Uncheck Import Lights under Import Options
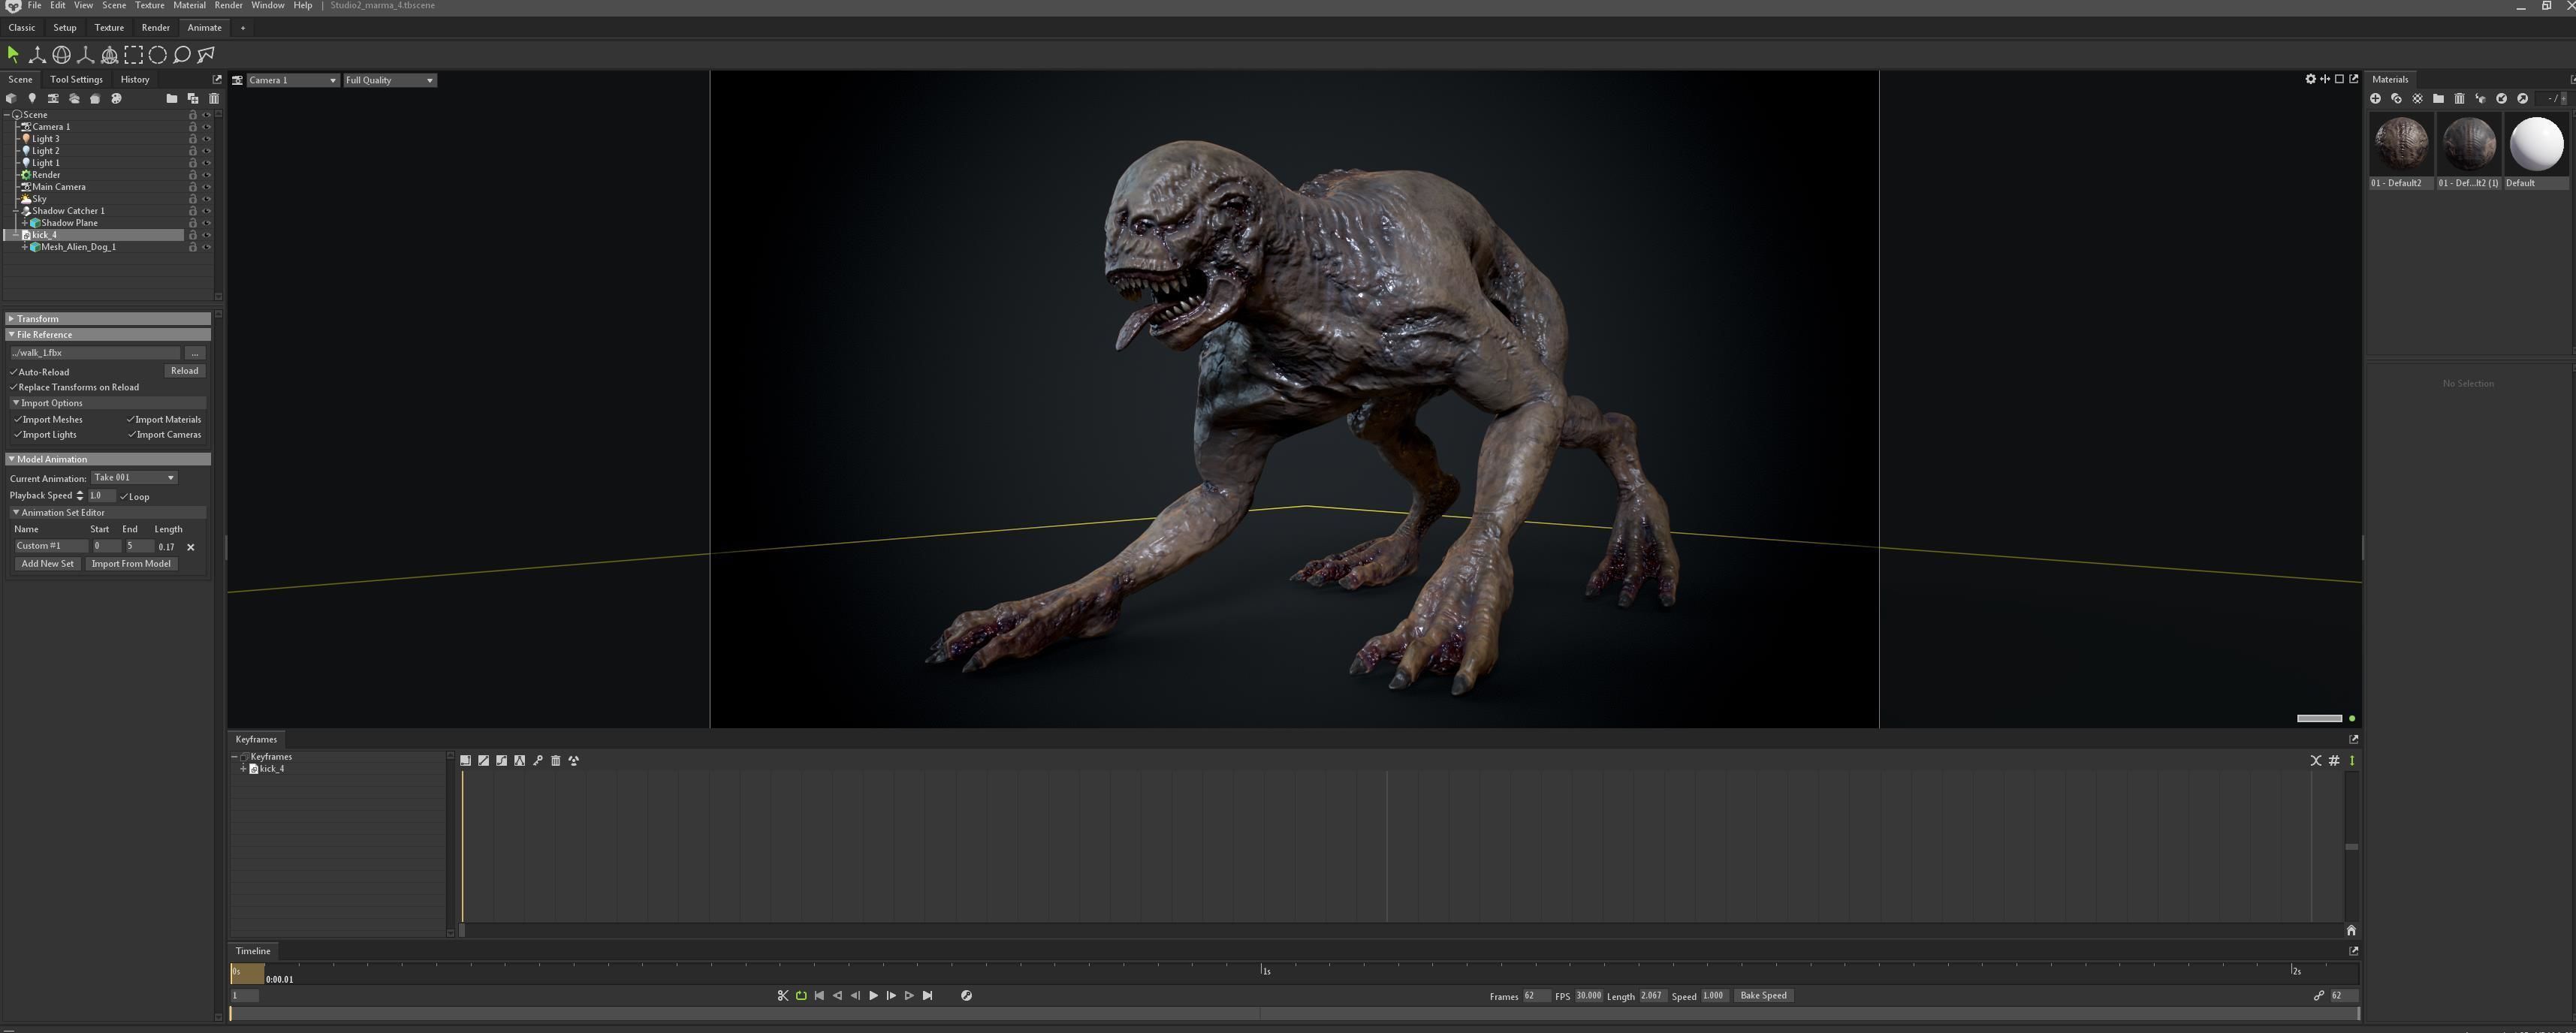Image resolution: width=2576 pixels, height=1033 pixels. pyautogui.click(x=18, y=434)
